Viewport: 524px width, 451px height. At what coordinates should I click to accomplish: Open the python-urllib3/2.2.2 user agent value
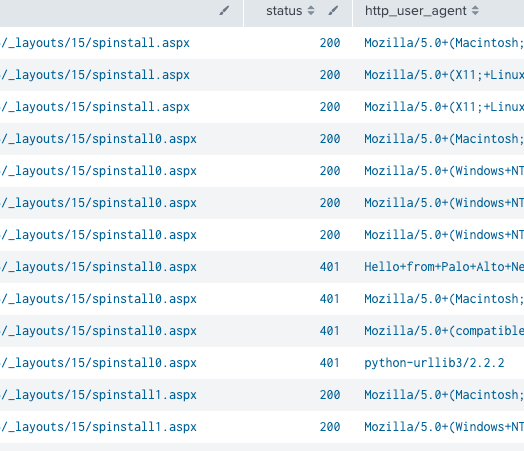pyautogui.click(x=434, y=363)
